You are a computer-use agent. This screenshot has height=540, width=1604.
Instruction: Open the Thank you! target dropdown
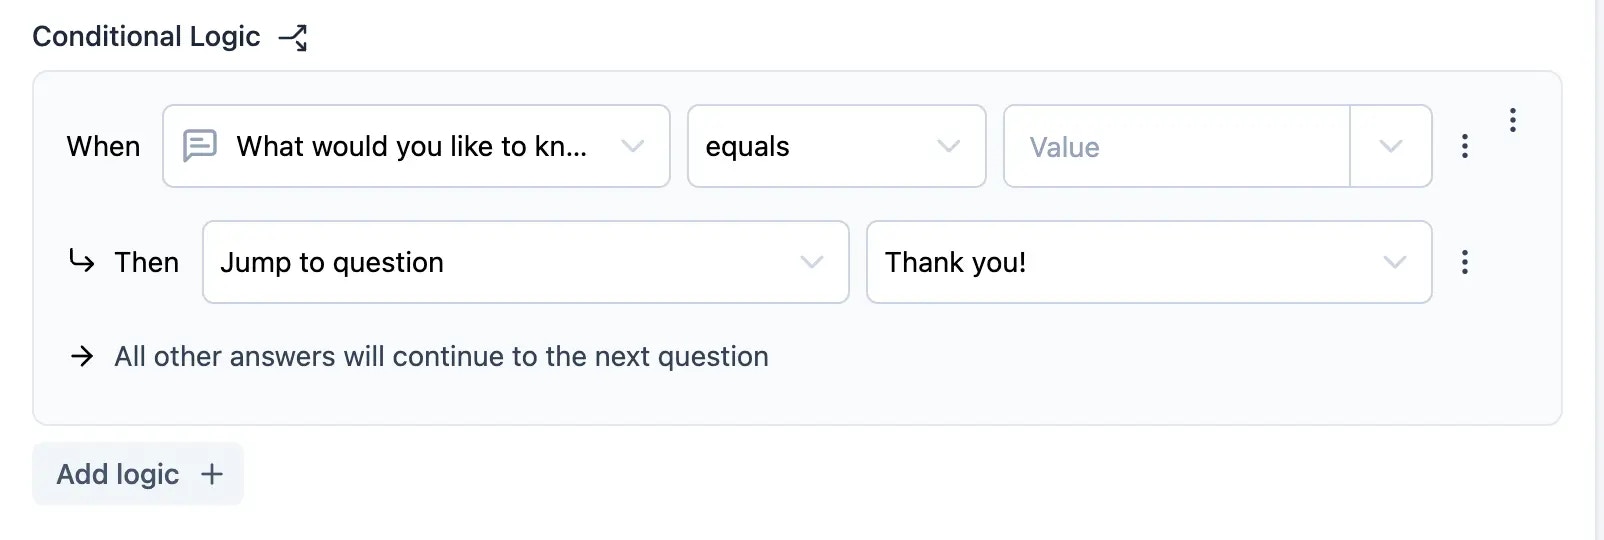coord(1149,262)
